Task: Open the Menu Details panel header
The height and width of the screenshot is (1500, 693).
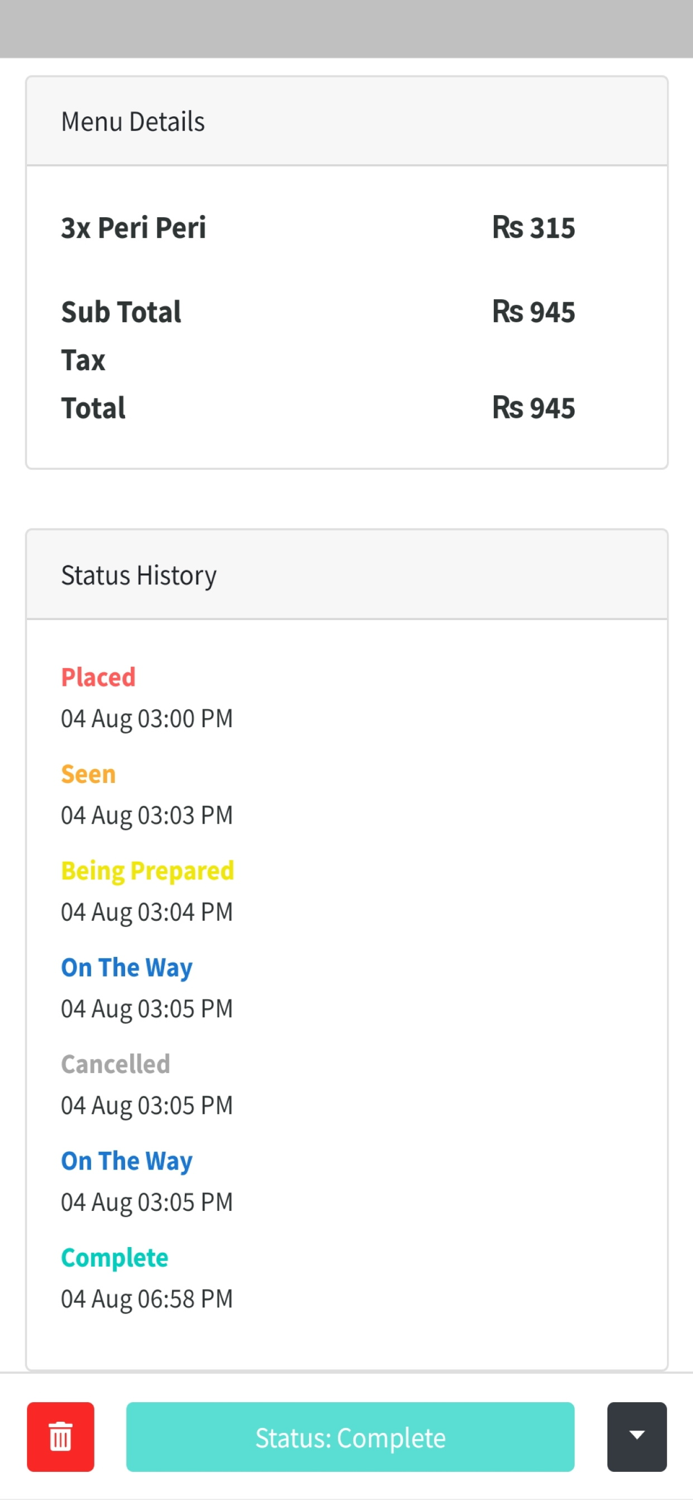Action: point(132,121)
